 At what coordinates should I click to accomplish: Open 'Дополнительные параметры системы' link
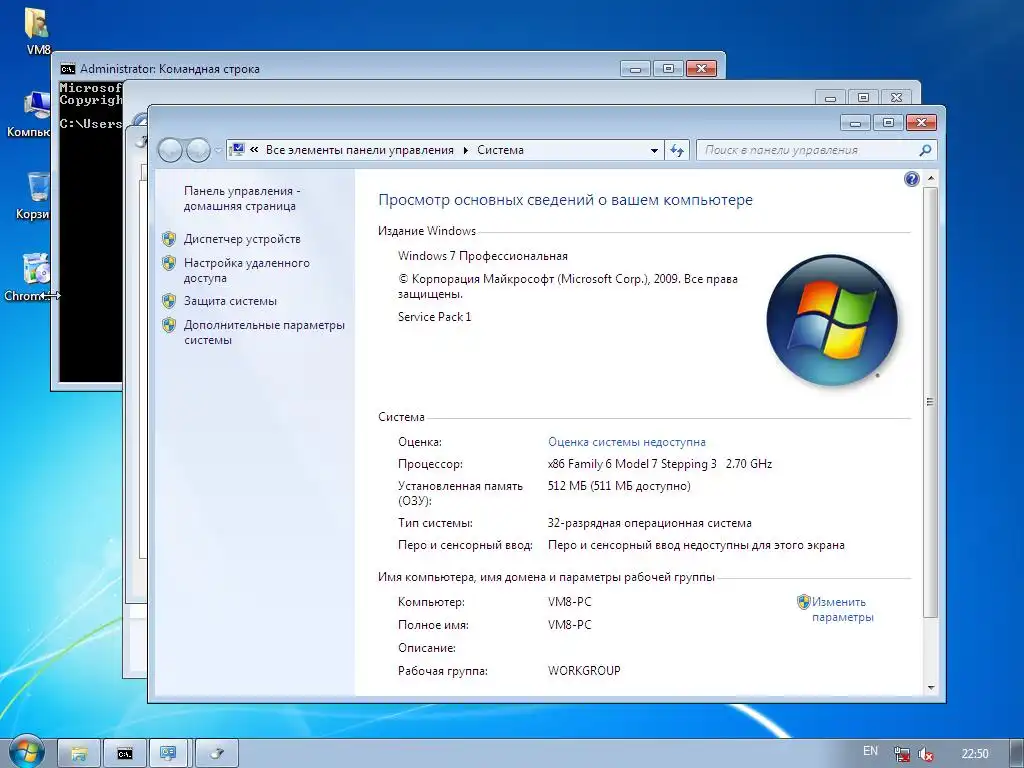(x=264, y=332)
